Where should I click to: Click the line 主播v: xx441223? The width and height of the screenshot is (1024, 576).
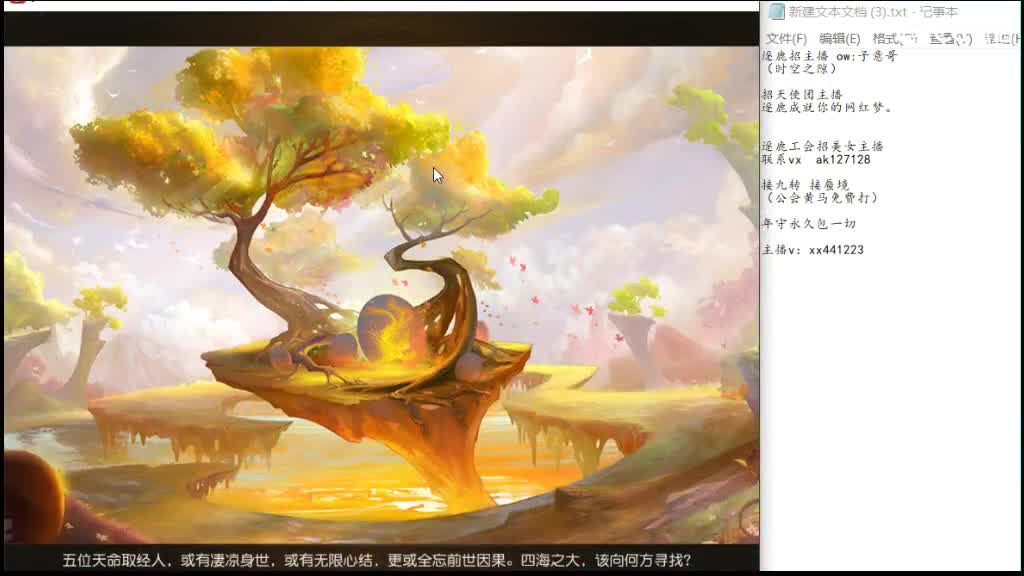click(815, 250)
